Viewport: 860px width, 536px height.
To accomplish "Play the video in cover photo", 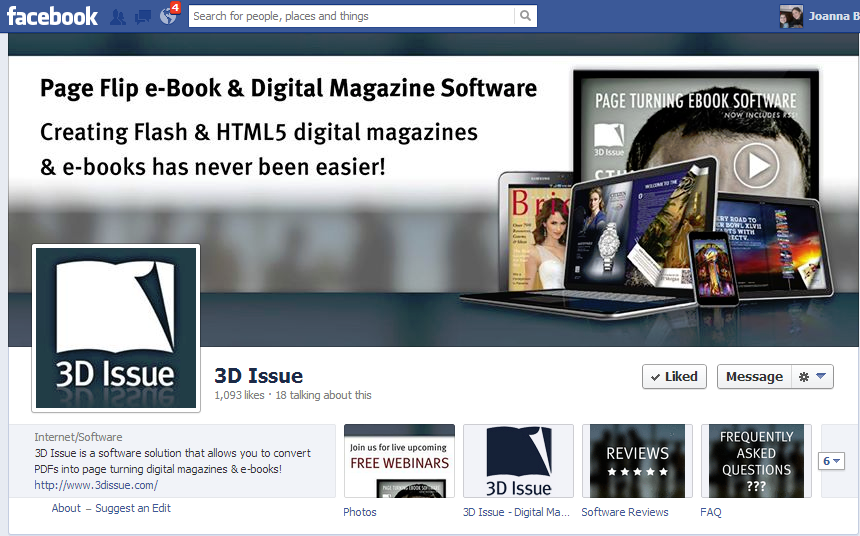I will point(756,165).
